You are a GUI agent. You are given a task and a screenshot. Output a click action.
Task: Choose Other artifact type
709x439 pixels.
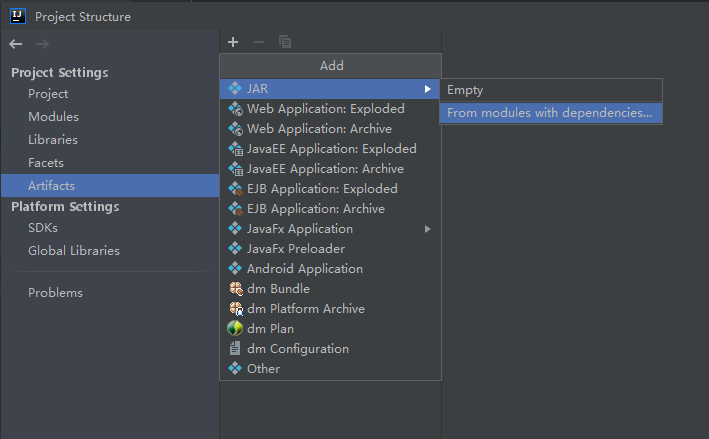pyautogui.click(x=330, y=368)
